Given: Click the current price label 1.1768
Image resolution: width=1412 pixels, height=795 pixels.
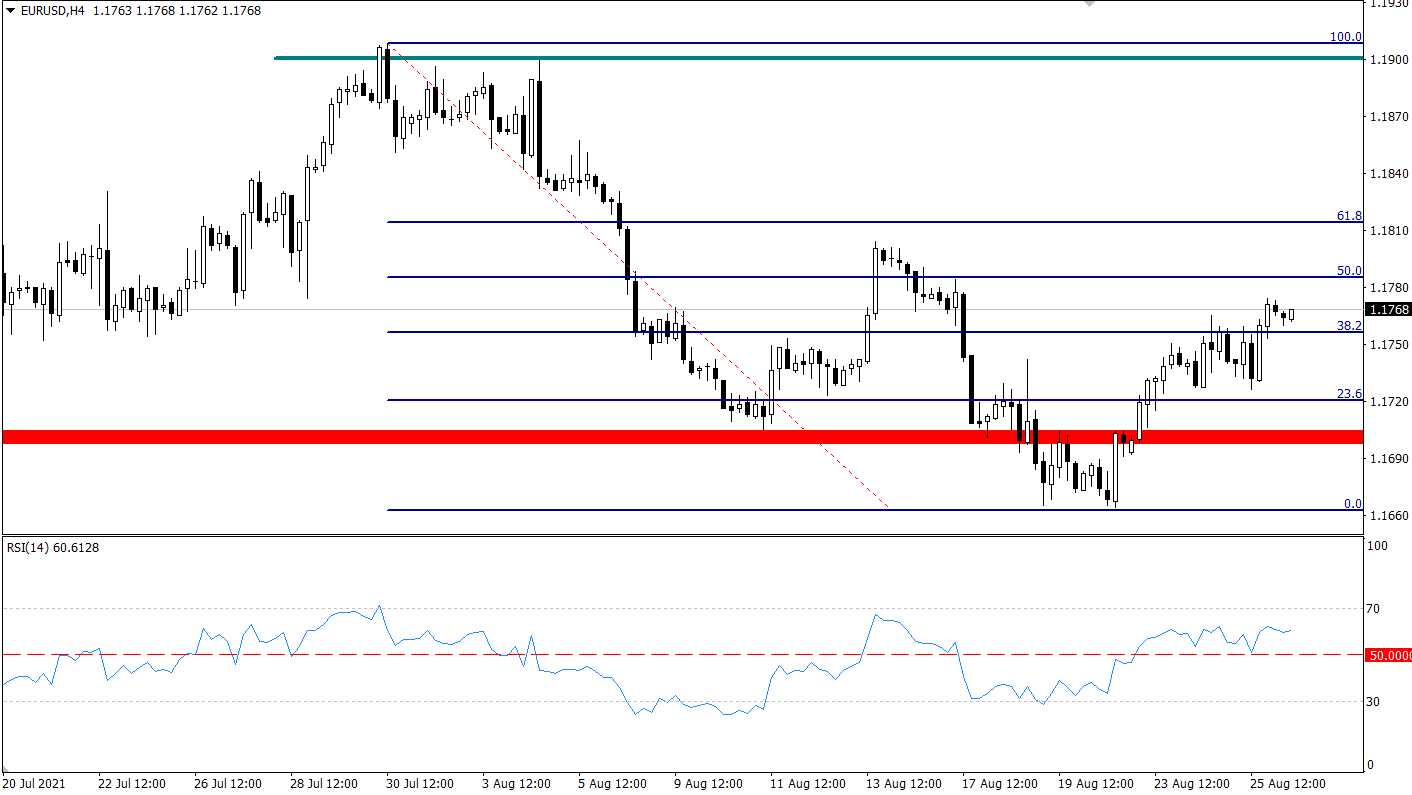Looking at the screenshot, I should [1388, 310].
